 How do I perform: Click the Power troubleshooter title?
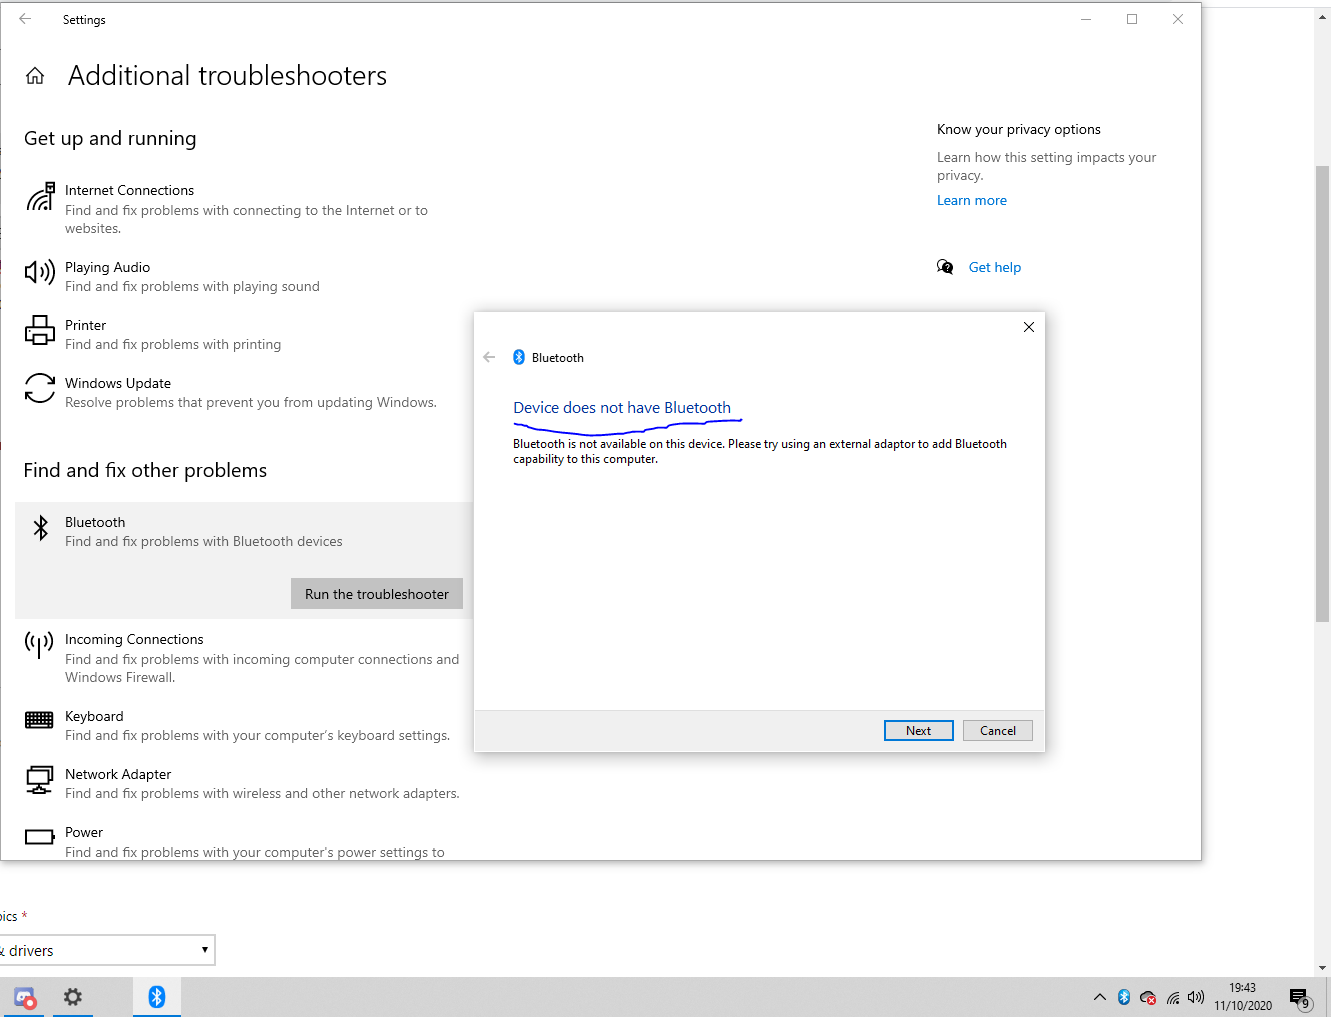(84, 832)
